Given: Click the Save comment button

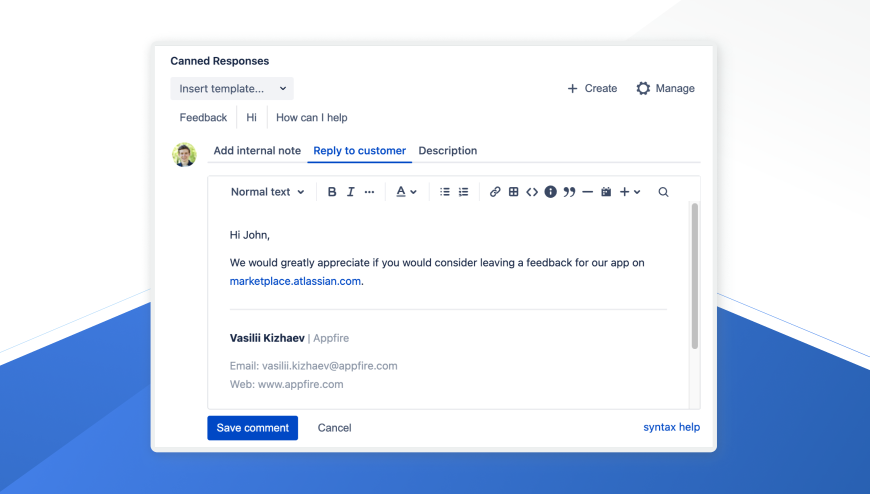Looking at the screenshot, I should pos(252,428).
